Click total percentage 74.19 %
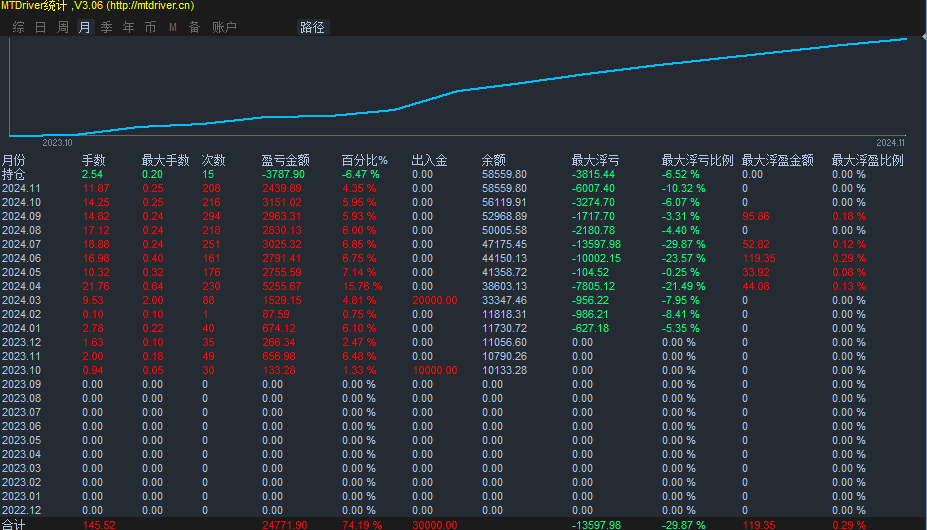Screen dimensions: 927x530 [x=362, y=525]
